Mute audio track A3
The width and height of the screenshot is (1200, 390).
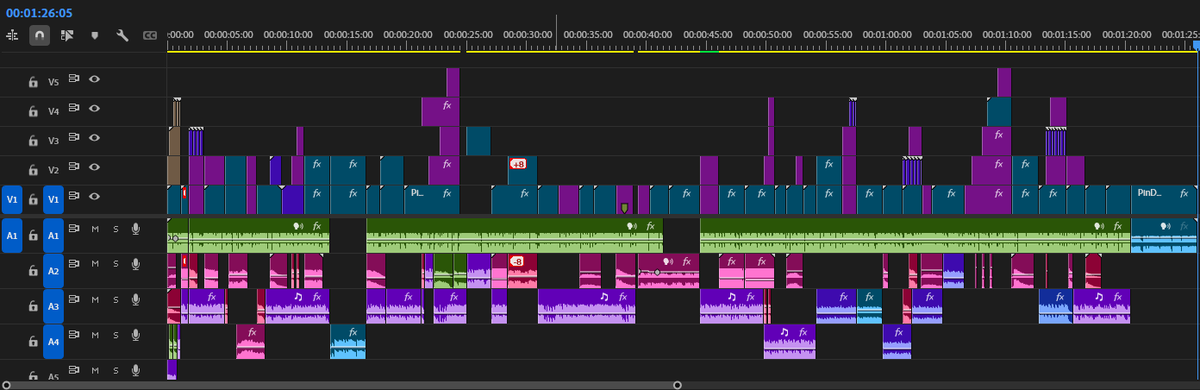click(95, 300)
